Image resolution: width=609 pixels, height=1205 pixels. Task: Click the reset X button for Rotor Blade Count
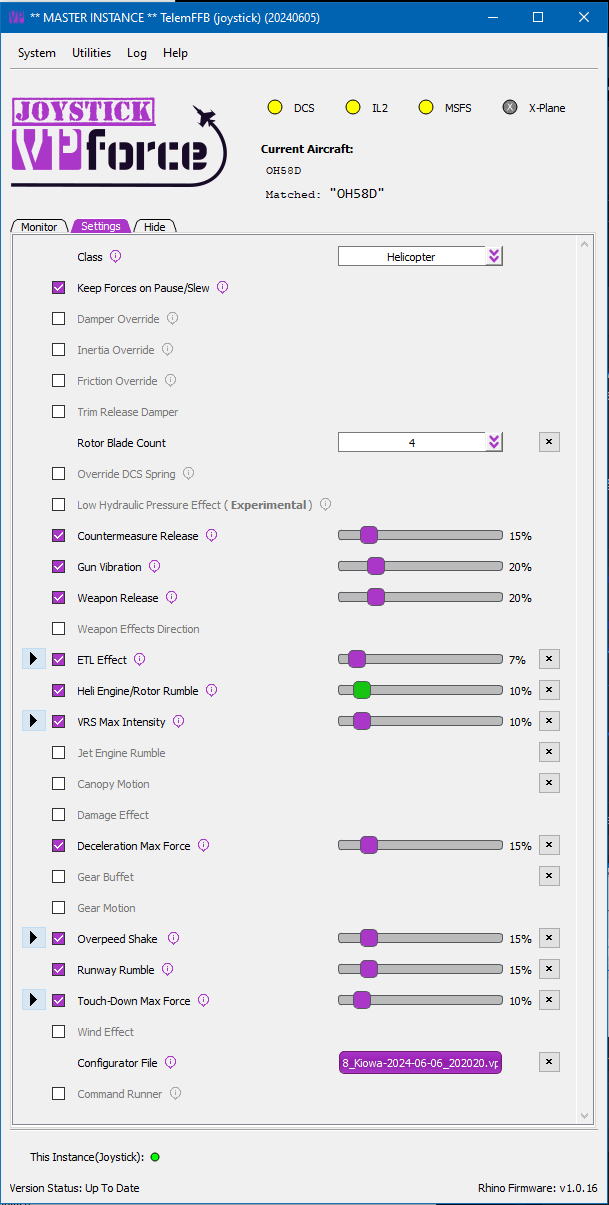coord(549,442)
